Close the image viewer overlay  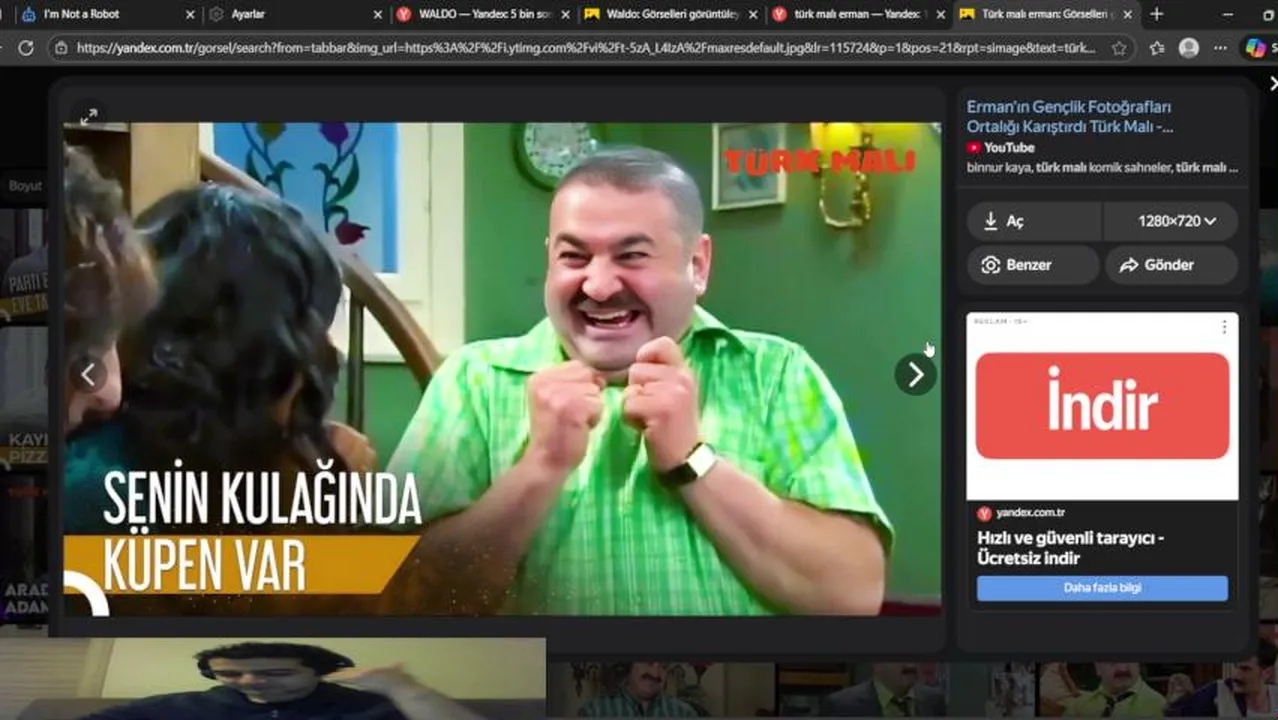(1273, 85)
